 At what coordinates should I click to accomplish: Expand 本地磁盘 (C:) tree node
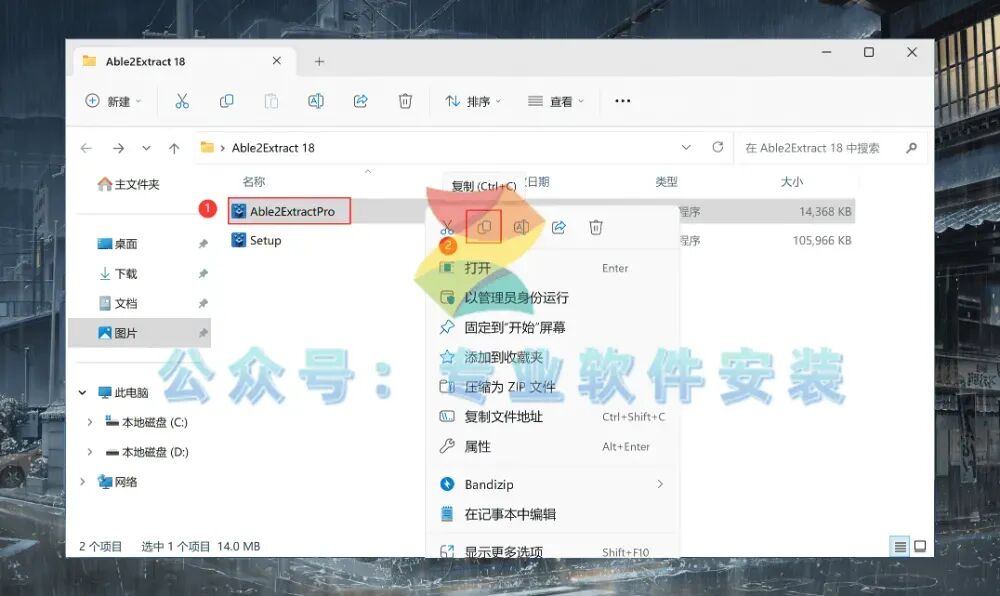[x=90, y=422]
